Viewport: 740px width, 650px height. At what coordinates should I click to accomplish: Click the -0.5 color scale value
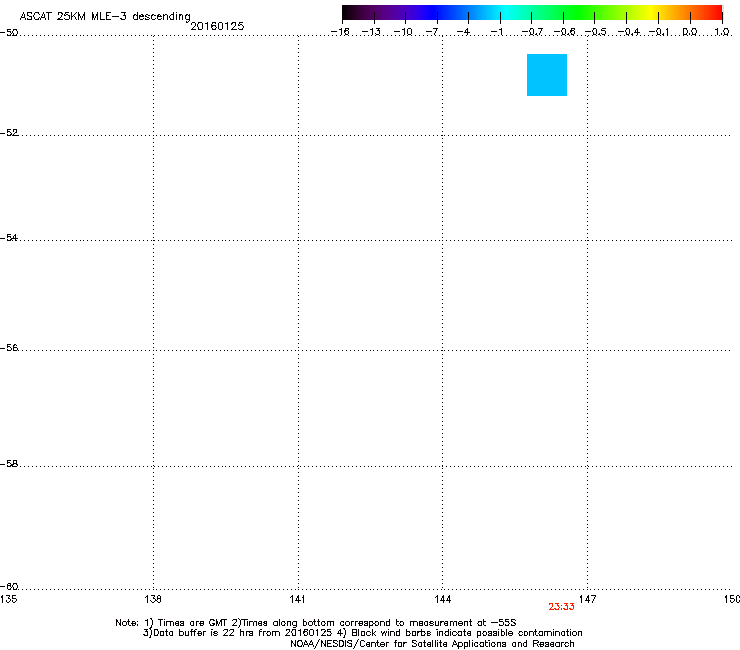[x=596, y=32]
